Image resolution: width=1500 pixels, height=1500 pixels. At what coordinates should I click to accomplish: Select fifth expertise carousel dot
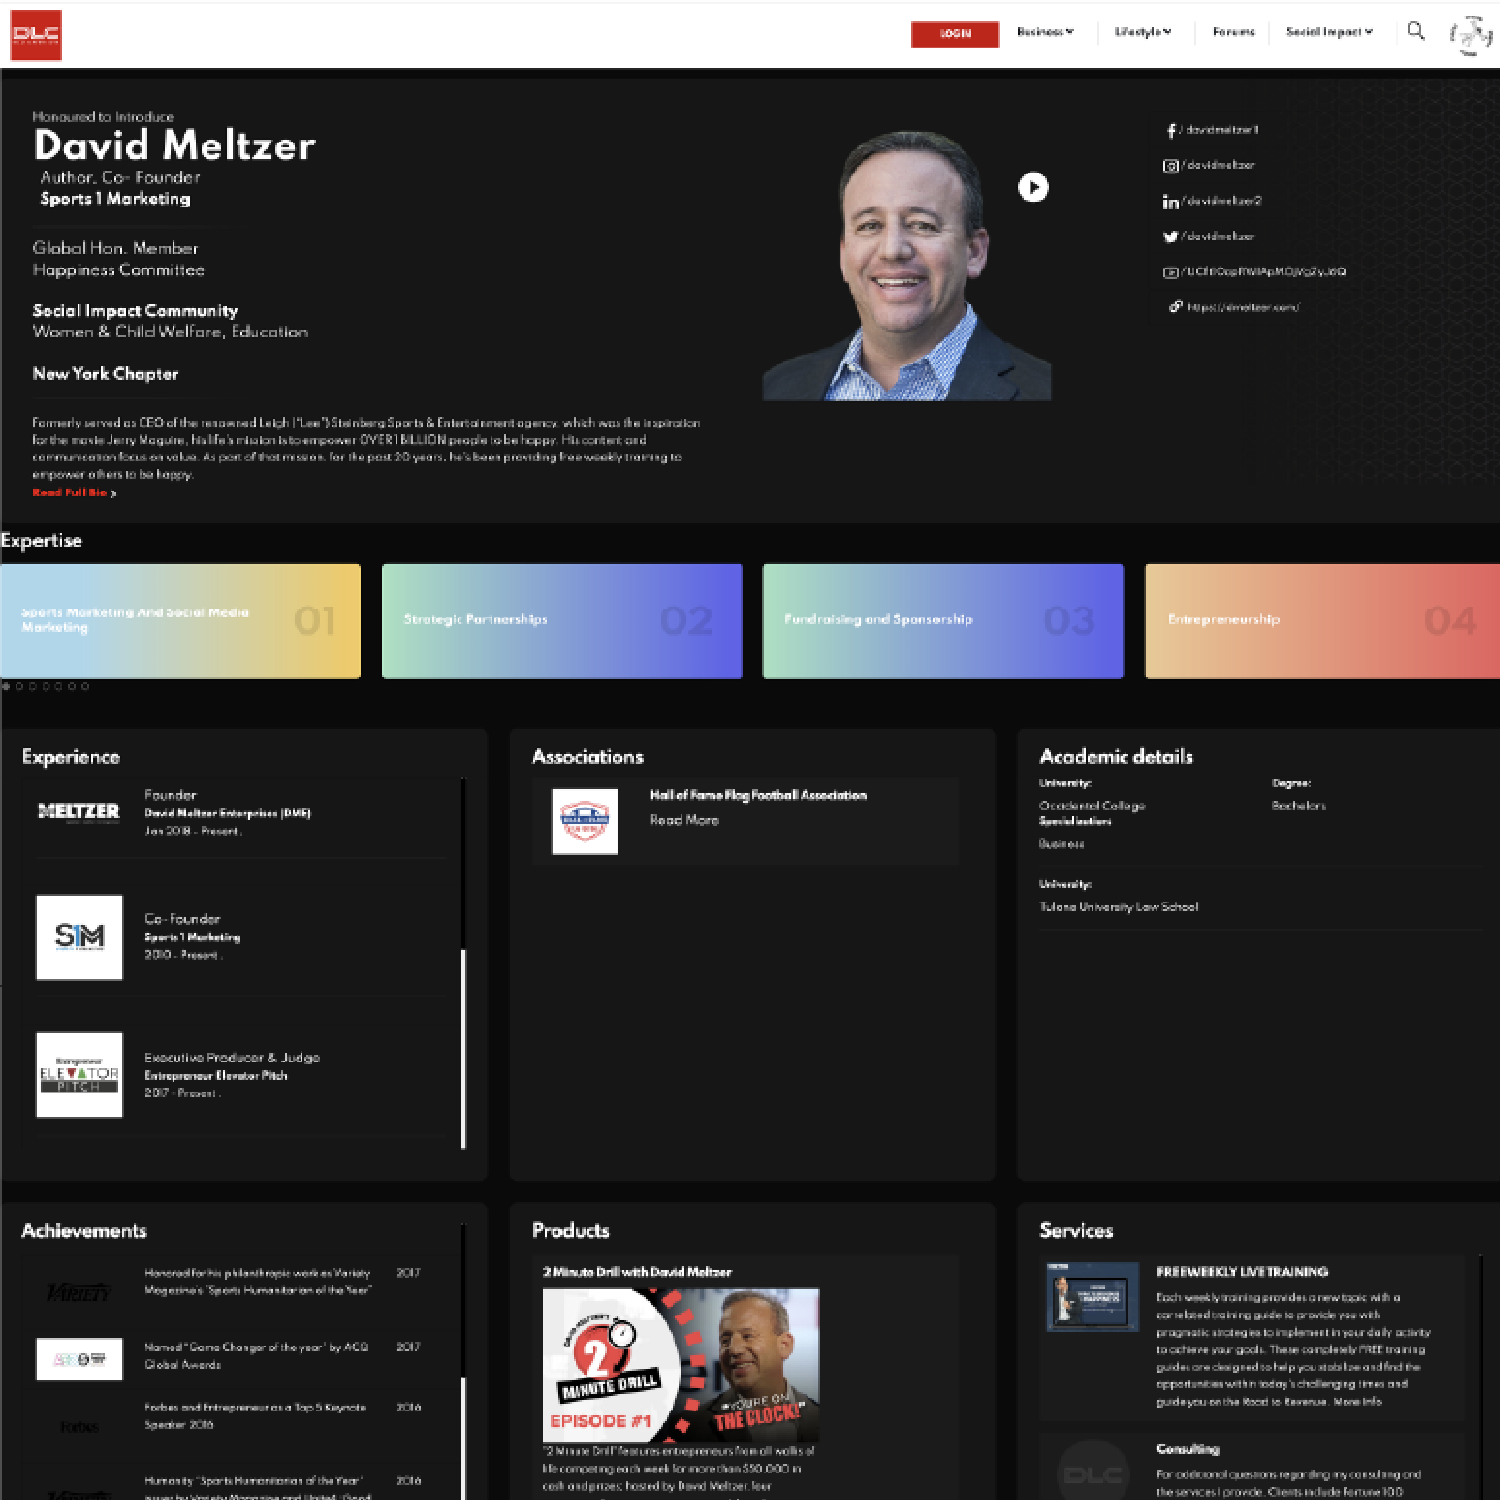(58, 686)
